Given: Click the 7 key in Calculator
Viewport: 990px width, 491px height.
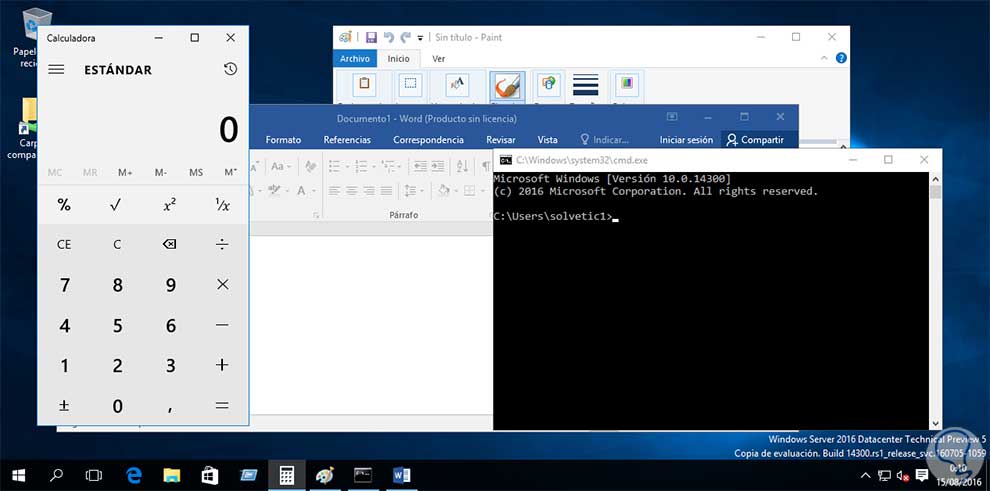Looking at the screenshot, I should 64,285.
